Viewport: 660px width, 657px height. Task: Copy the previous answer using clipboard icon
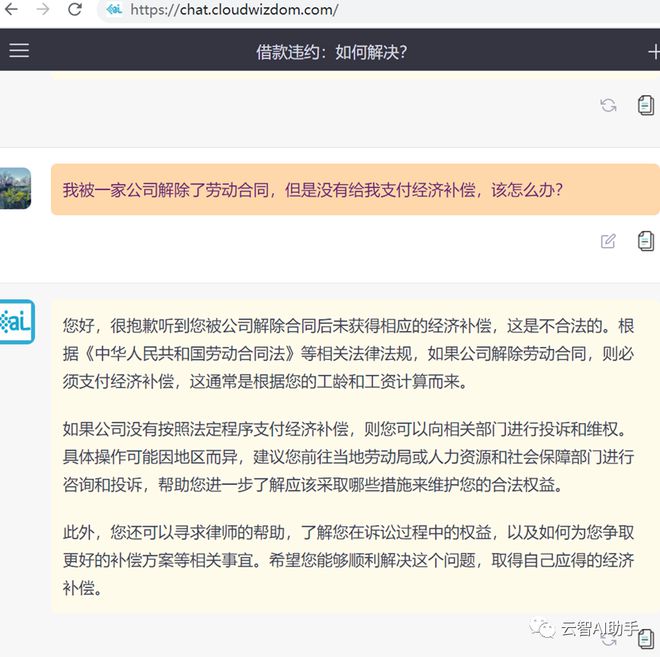tap(646, 105)
